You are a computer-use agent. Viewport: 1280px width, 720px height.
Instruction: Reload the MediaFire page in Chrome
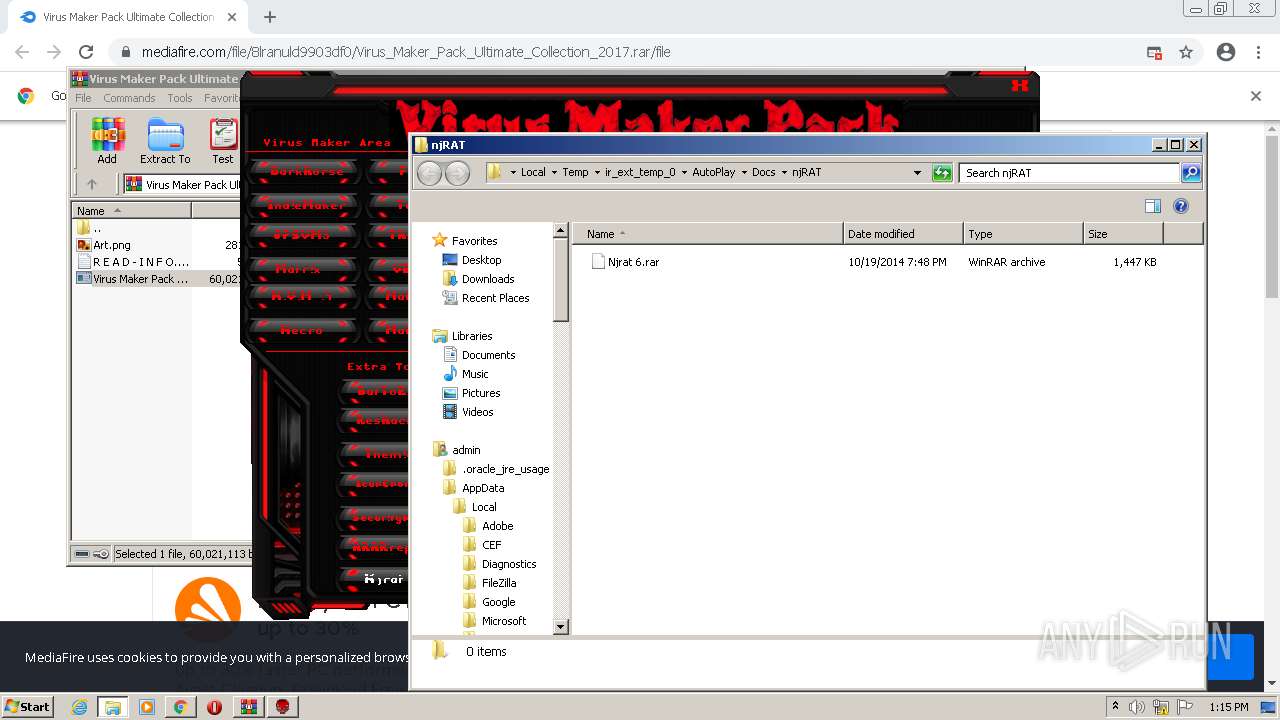click(86, 52)
